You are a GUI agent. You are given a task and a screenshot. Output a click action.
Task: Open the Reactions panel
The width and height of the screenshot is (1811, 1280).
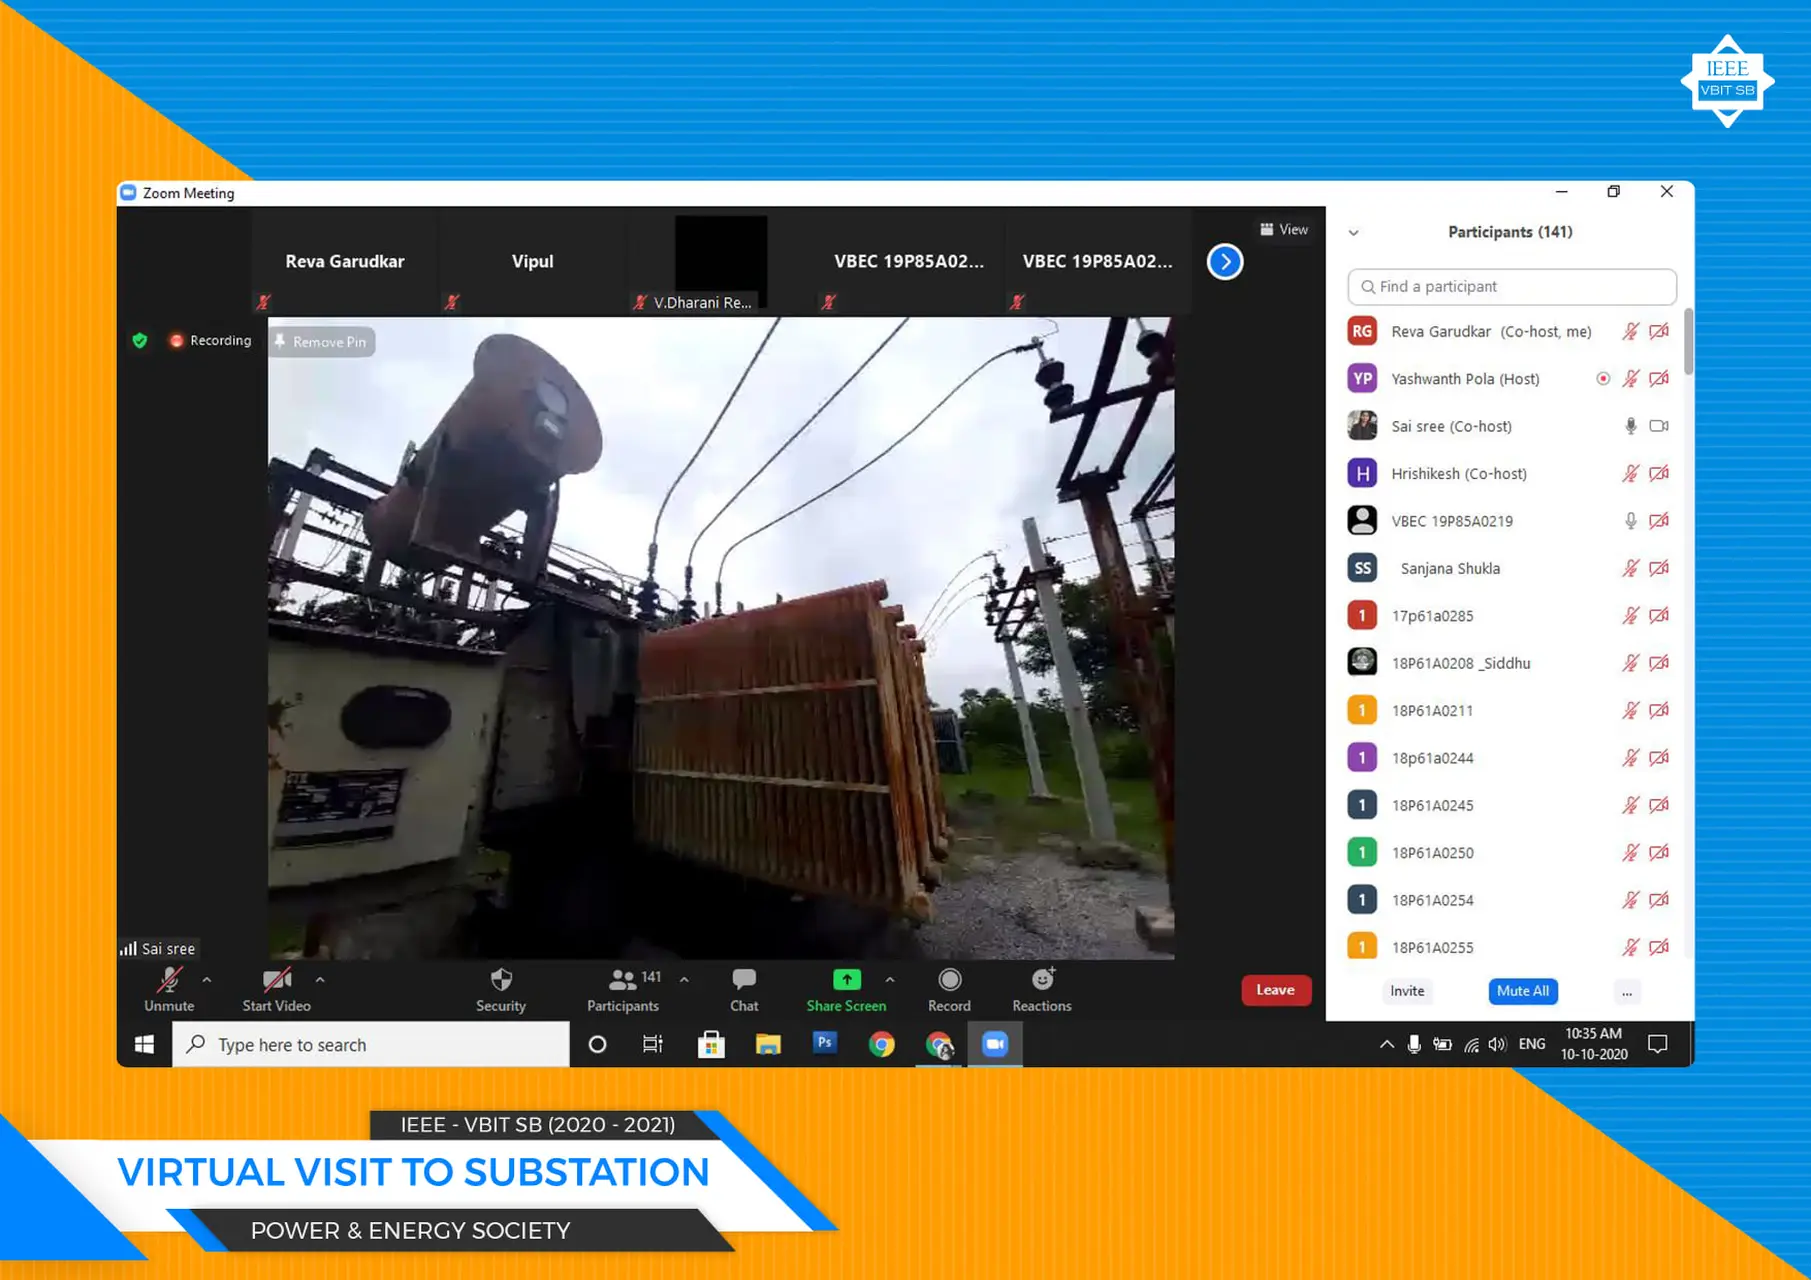coord(1040,990)
